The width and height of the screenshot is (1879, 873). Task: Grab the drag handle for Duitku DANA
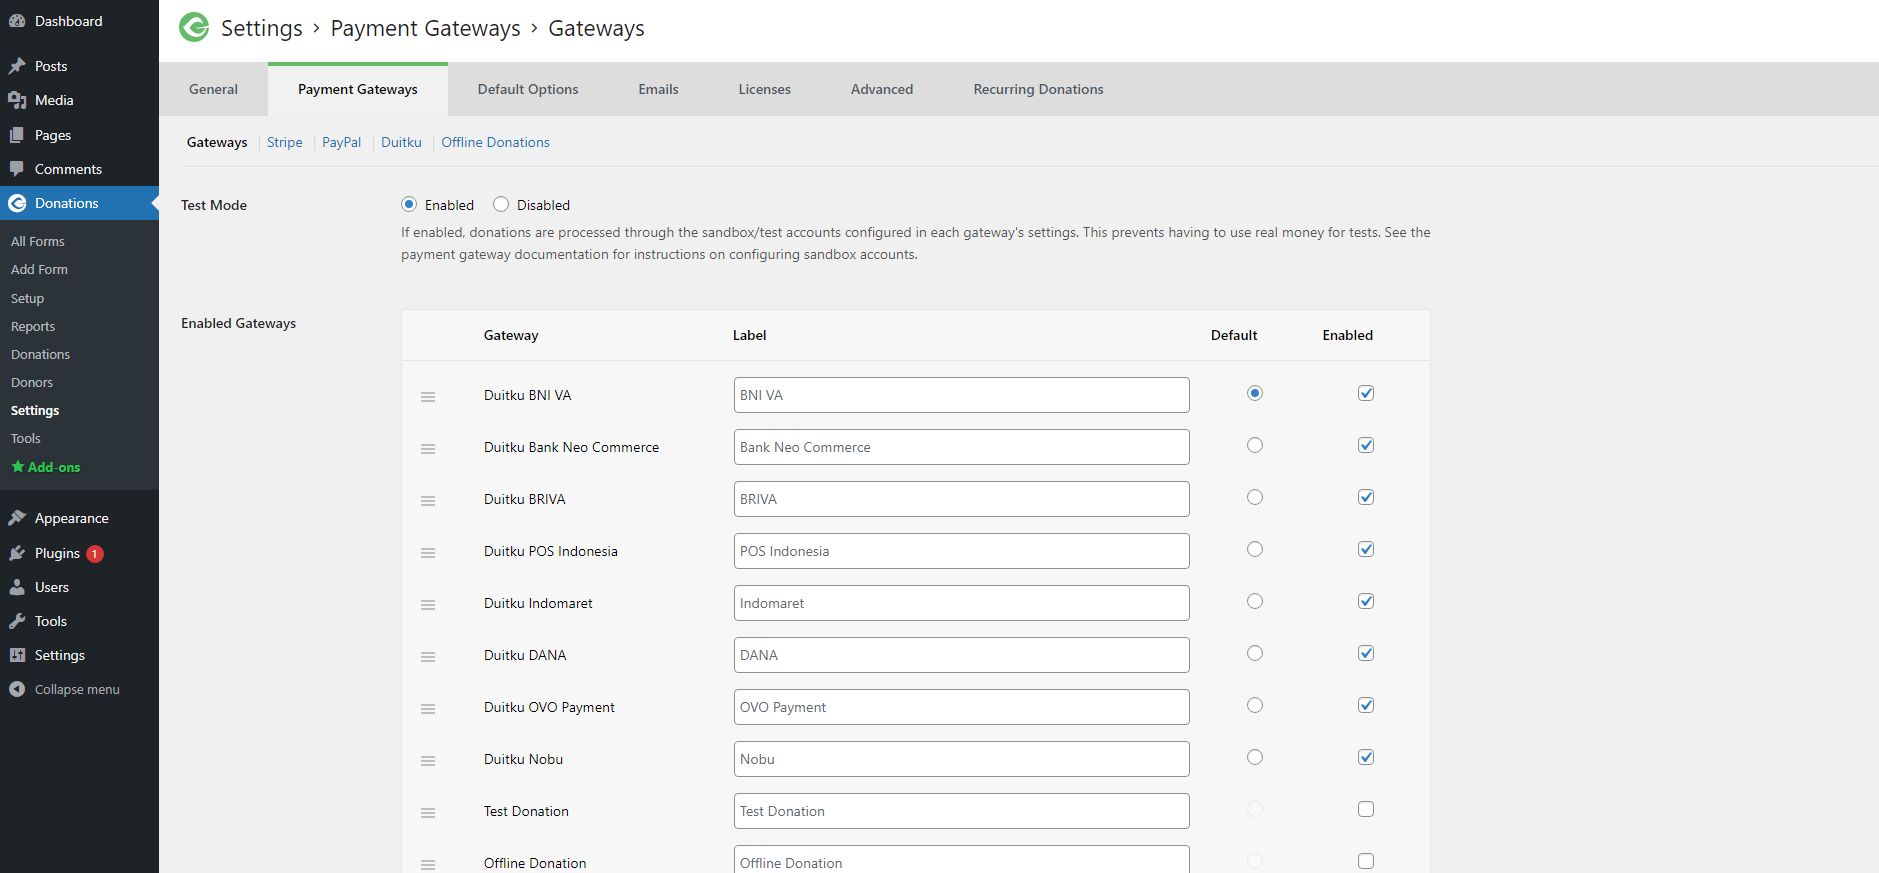tap(428, 657)
